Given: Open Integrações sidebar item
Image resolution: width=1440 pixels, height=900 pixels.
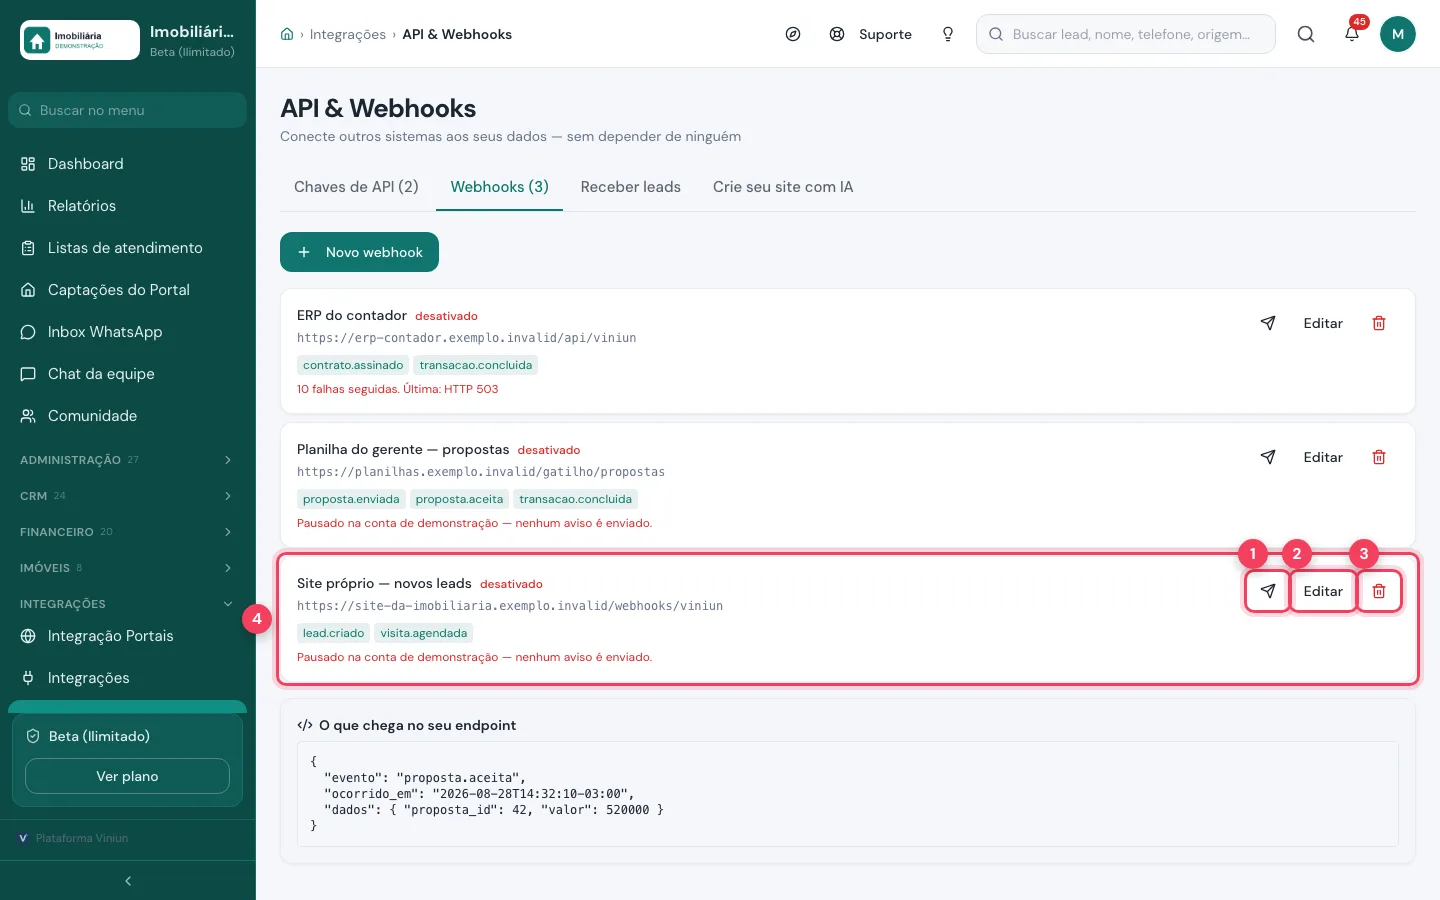Looking at the screenshot, I should pos(128,678).
